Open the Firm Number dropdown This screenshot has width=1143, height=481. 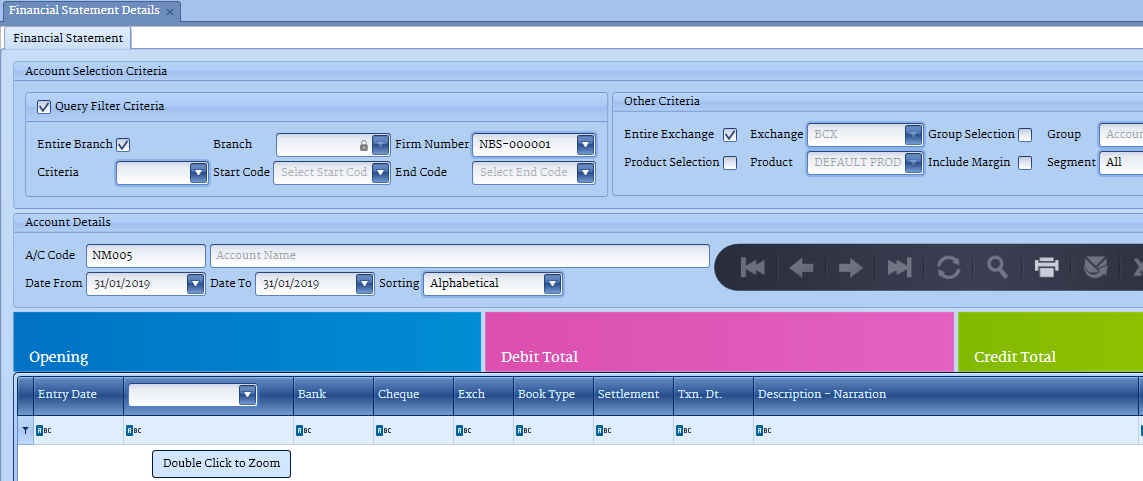tap(585, 144)
